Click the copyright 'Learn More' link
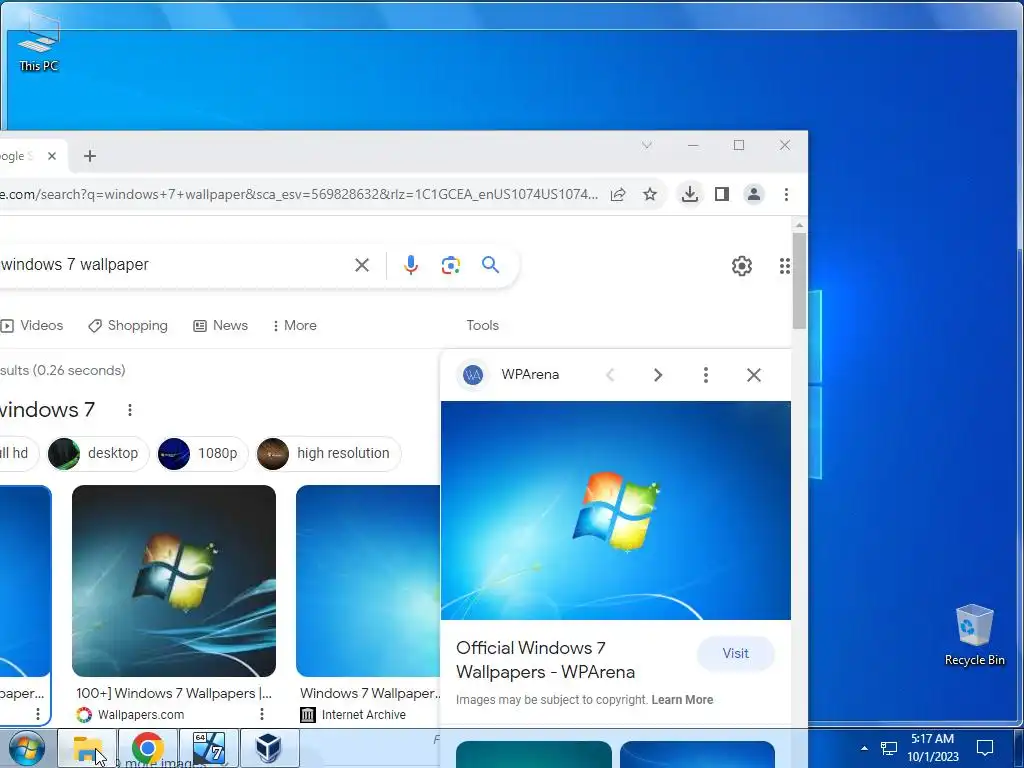The width and height of the screenshot is (1024, 768). click(x=682, y=699)
